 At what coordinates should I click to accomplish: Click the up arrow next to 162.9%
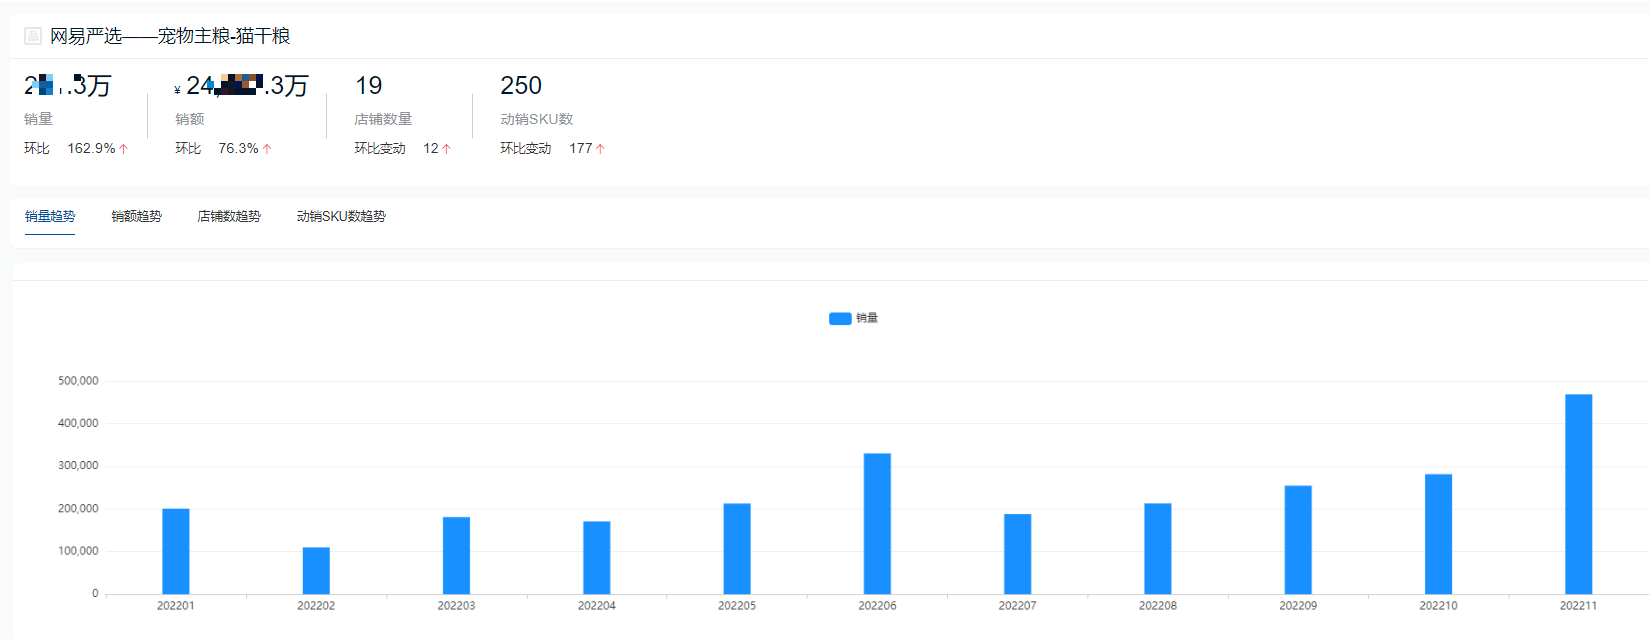(124, 149)
